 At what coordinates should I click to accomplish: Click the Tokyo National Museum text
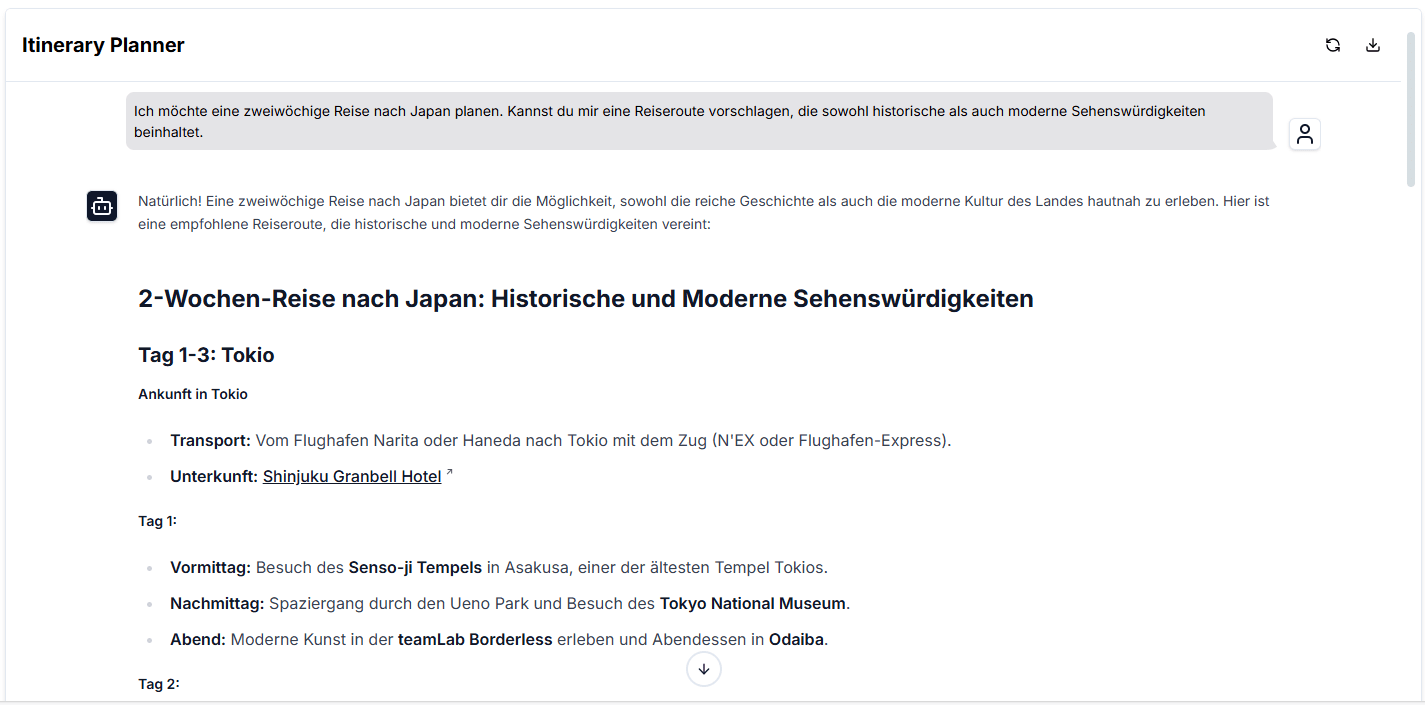[752, 604]
